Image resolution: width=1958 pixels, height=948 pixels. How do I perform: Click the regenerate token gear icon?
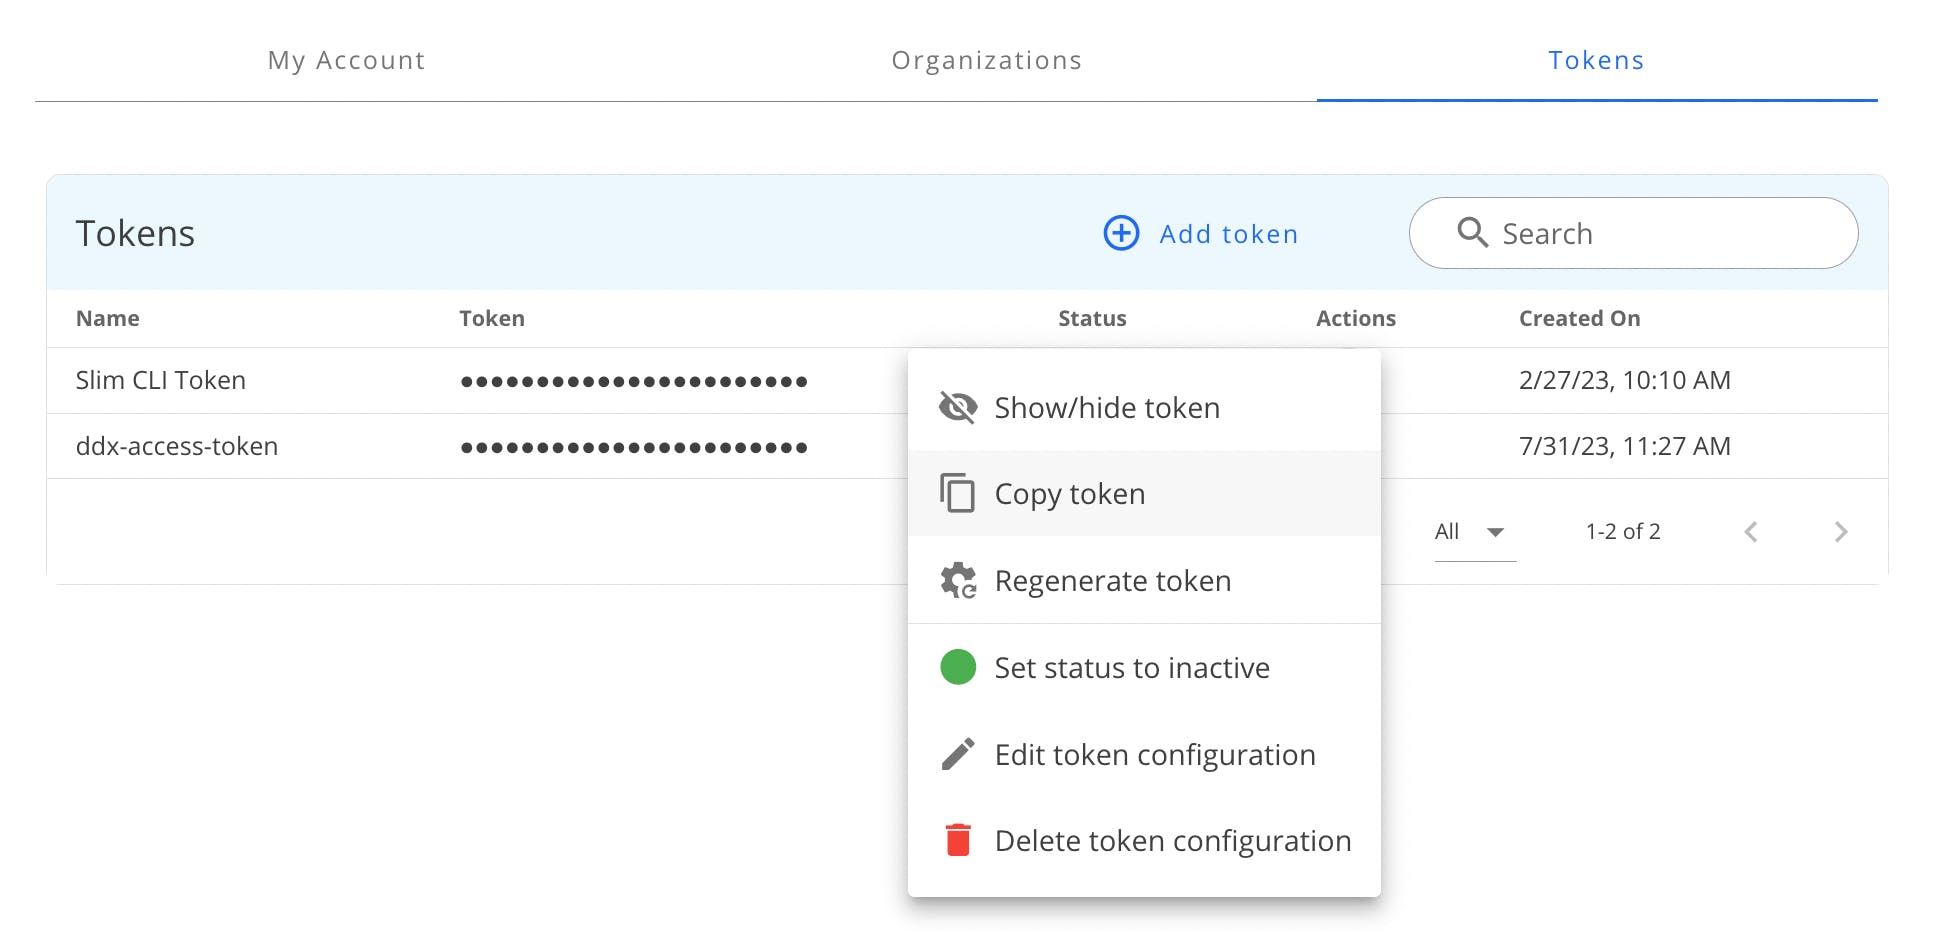click(957, 581)
